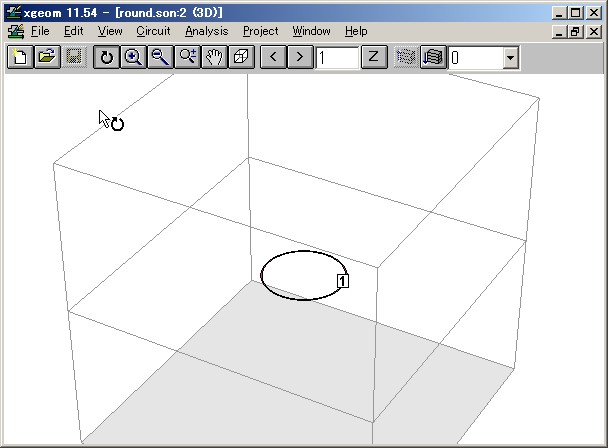
Task: Open the Edit menu
Action: pos(74,31)
